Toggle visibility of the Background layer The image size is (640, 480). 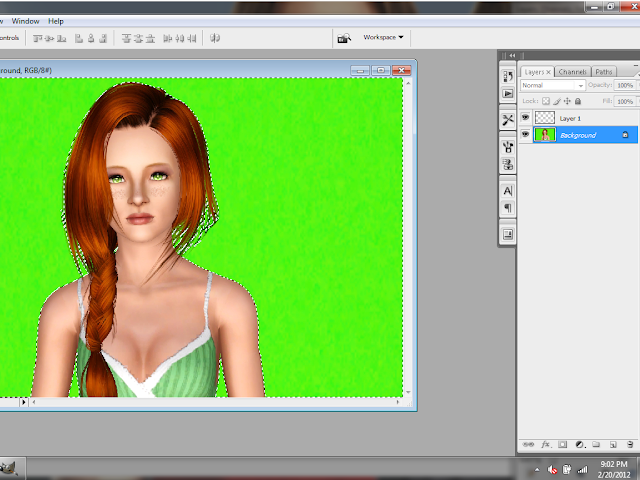526,135
